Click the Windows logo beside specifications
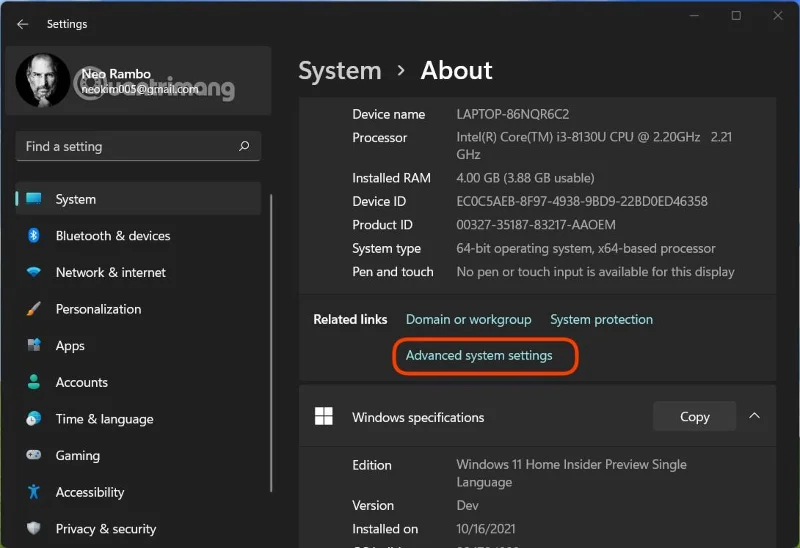 [x=324, y=416]
